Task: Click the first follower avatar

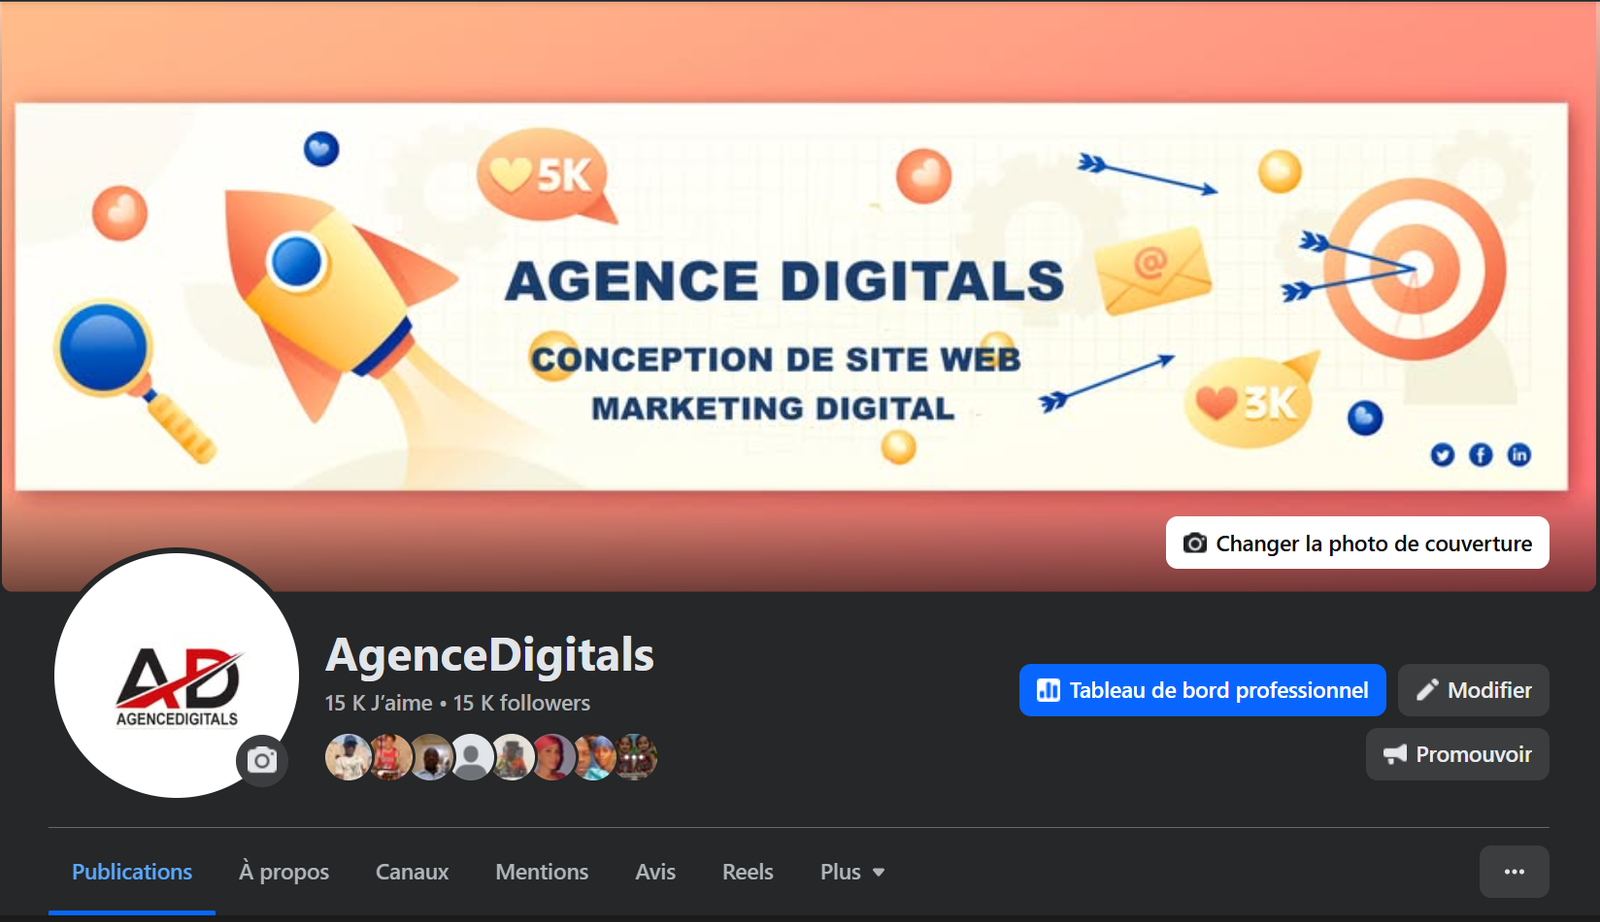Action: (348, 757)
